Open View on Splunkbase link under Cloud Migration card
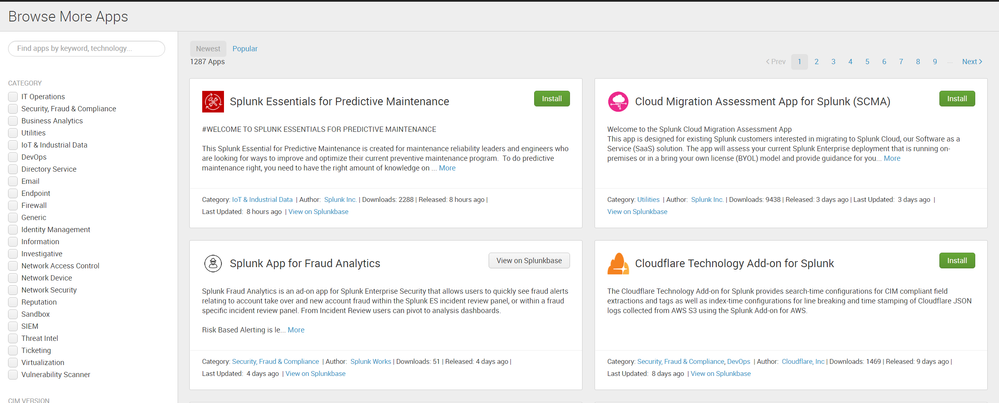 pos(637,211)
